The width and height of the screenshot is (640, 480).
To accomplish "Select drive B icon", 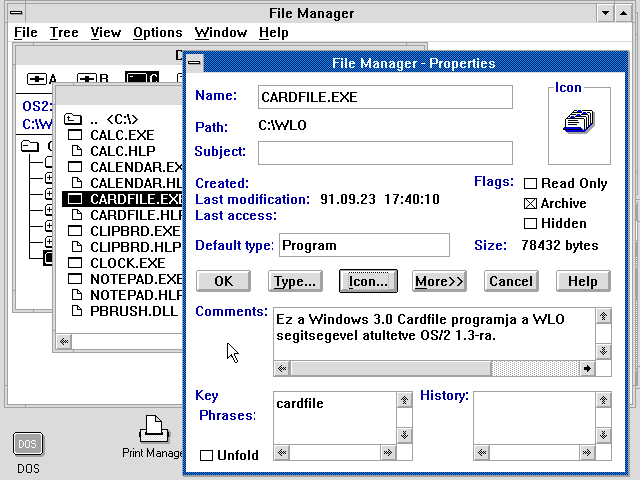I will [87, 78].
